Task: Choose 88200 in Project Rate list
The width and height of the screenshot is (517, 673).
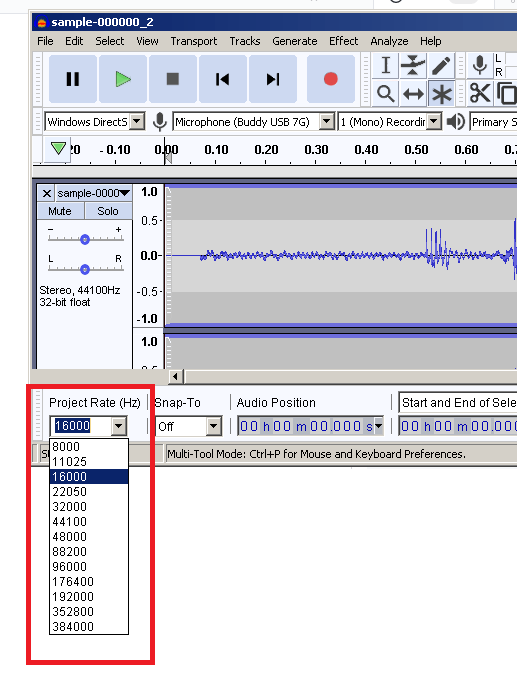Action: (89, 552)
